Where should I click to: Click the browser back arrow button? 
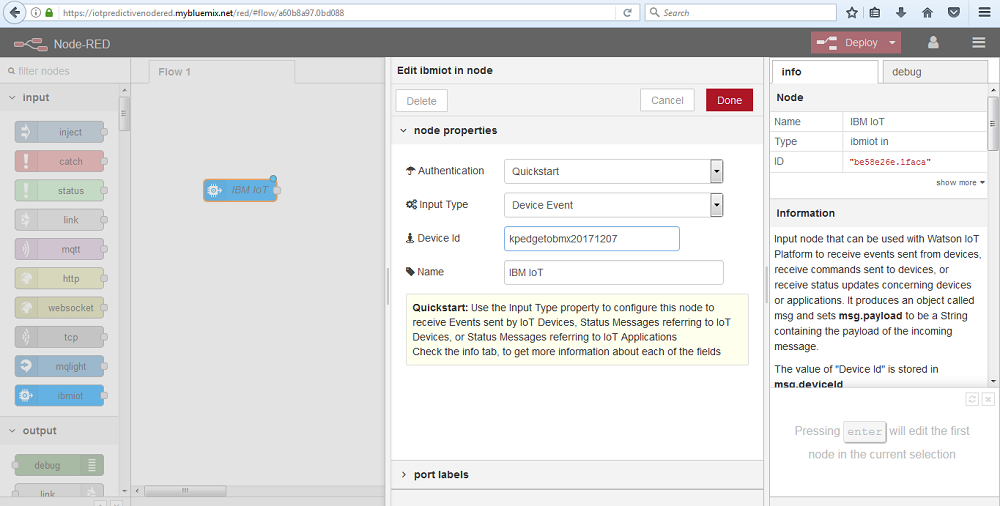[x=15, y=12]
